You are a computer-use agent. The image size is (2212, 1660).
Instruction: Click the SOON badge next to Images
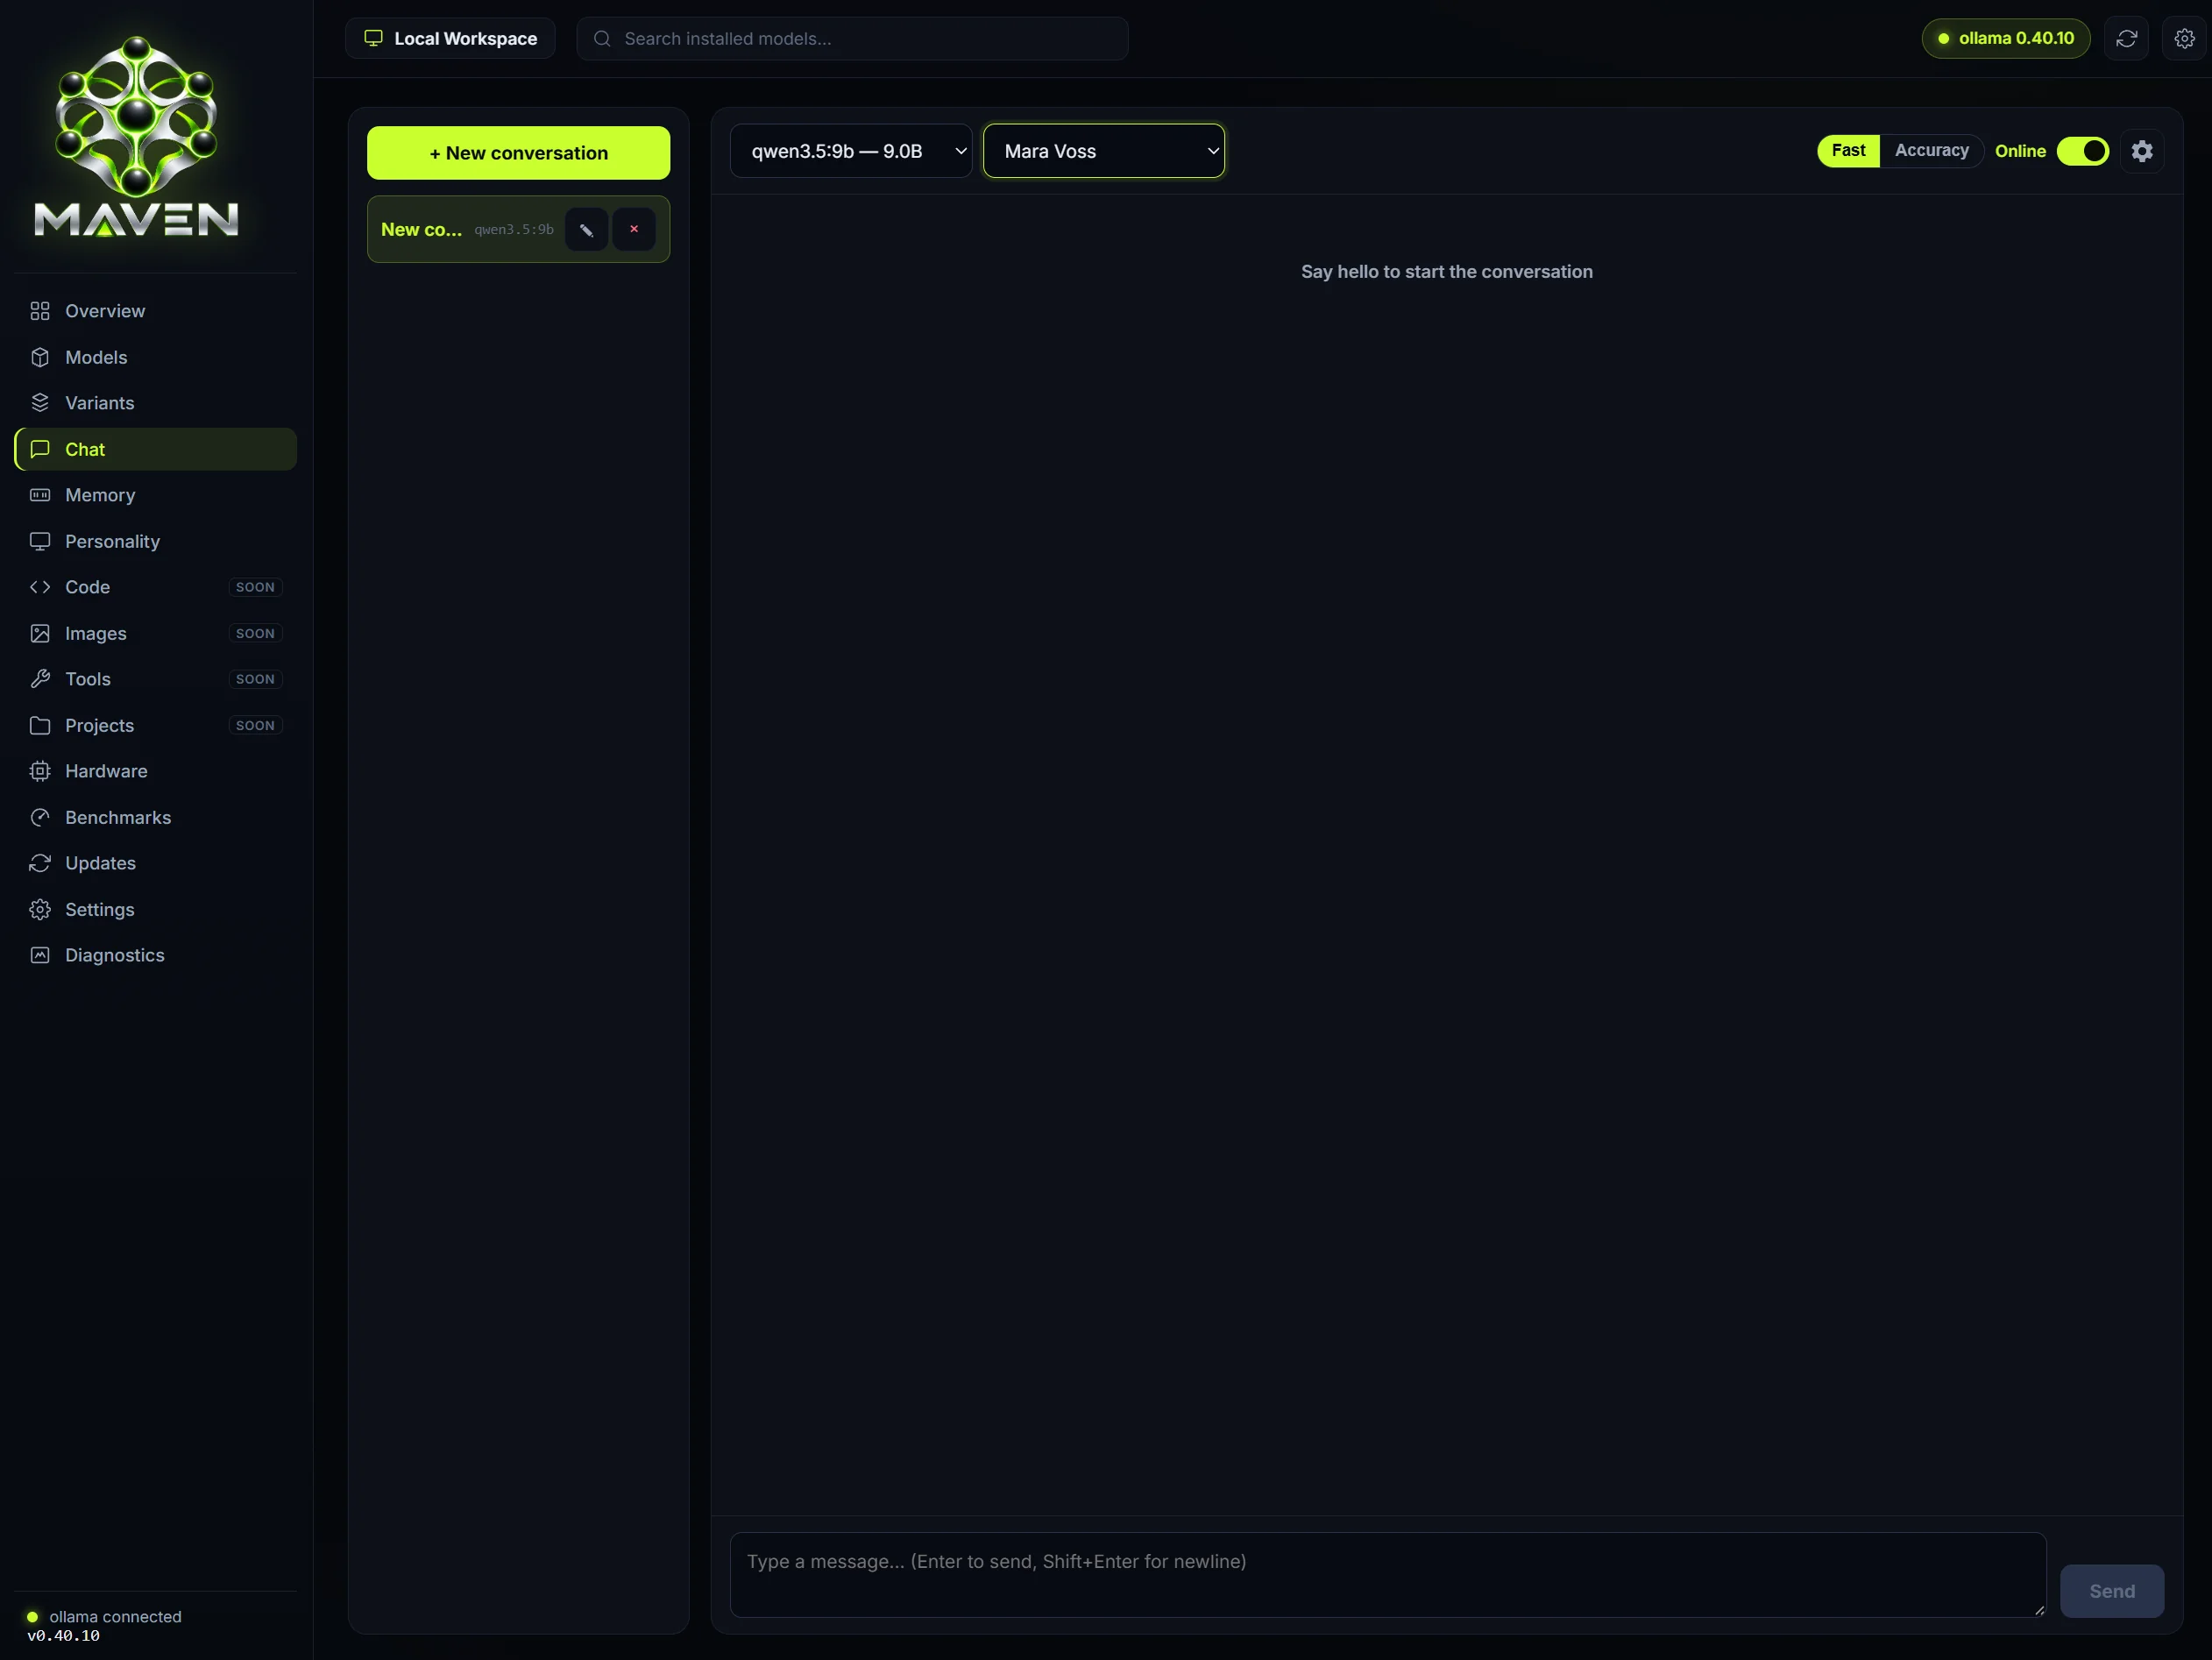point(255,633)
